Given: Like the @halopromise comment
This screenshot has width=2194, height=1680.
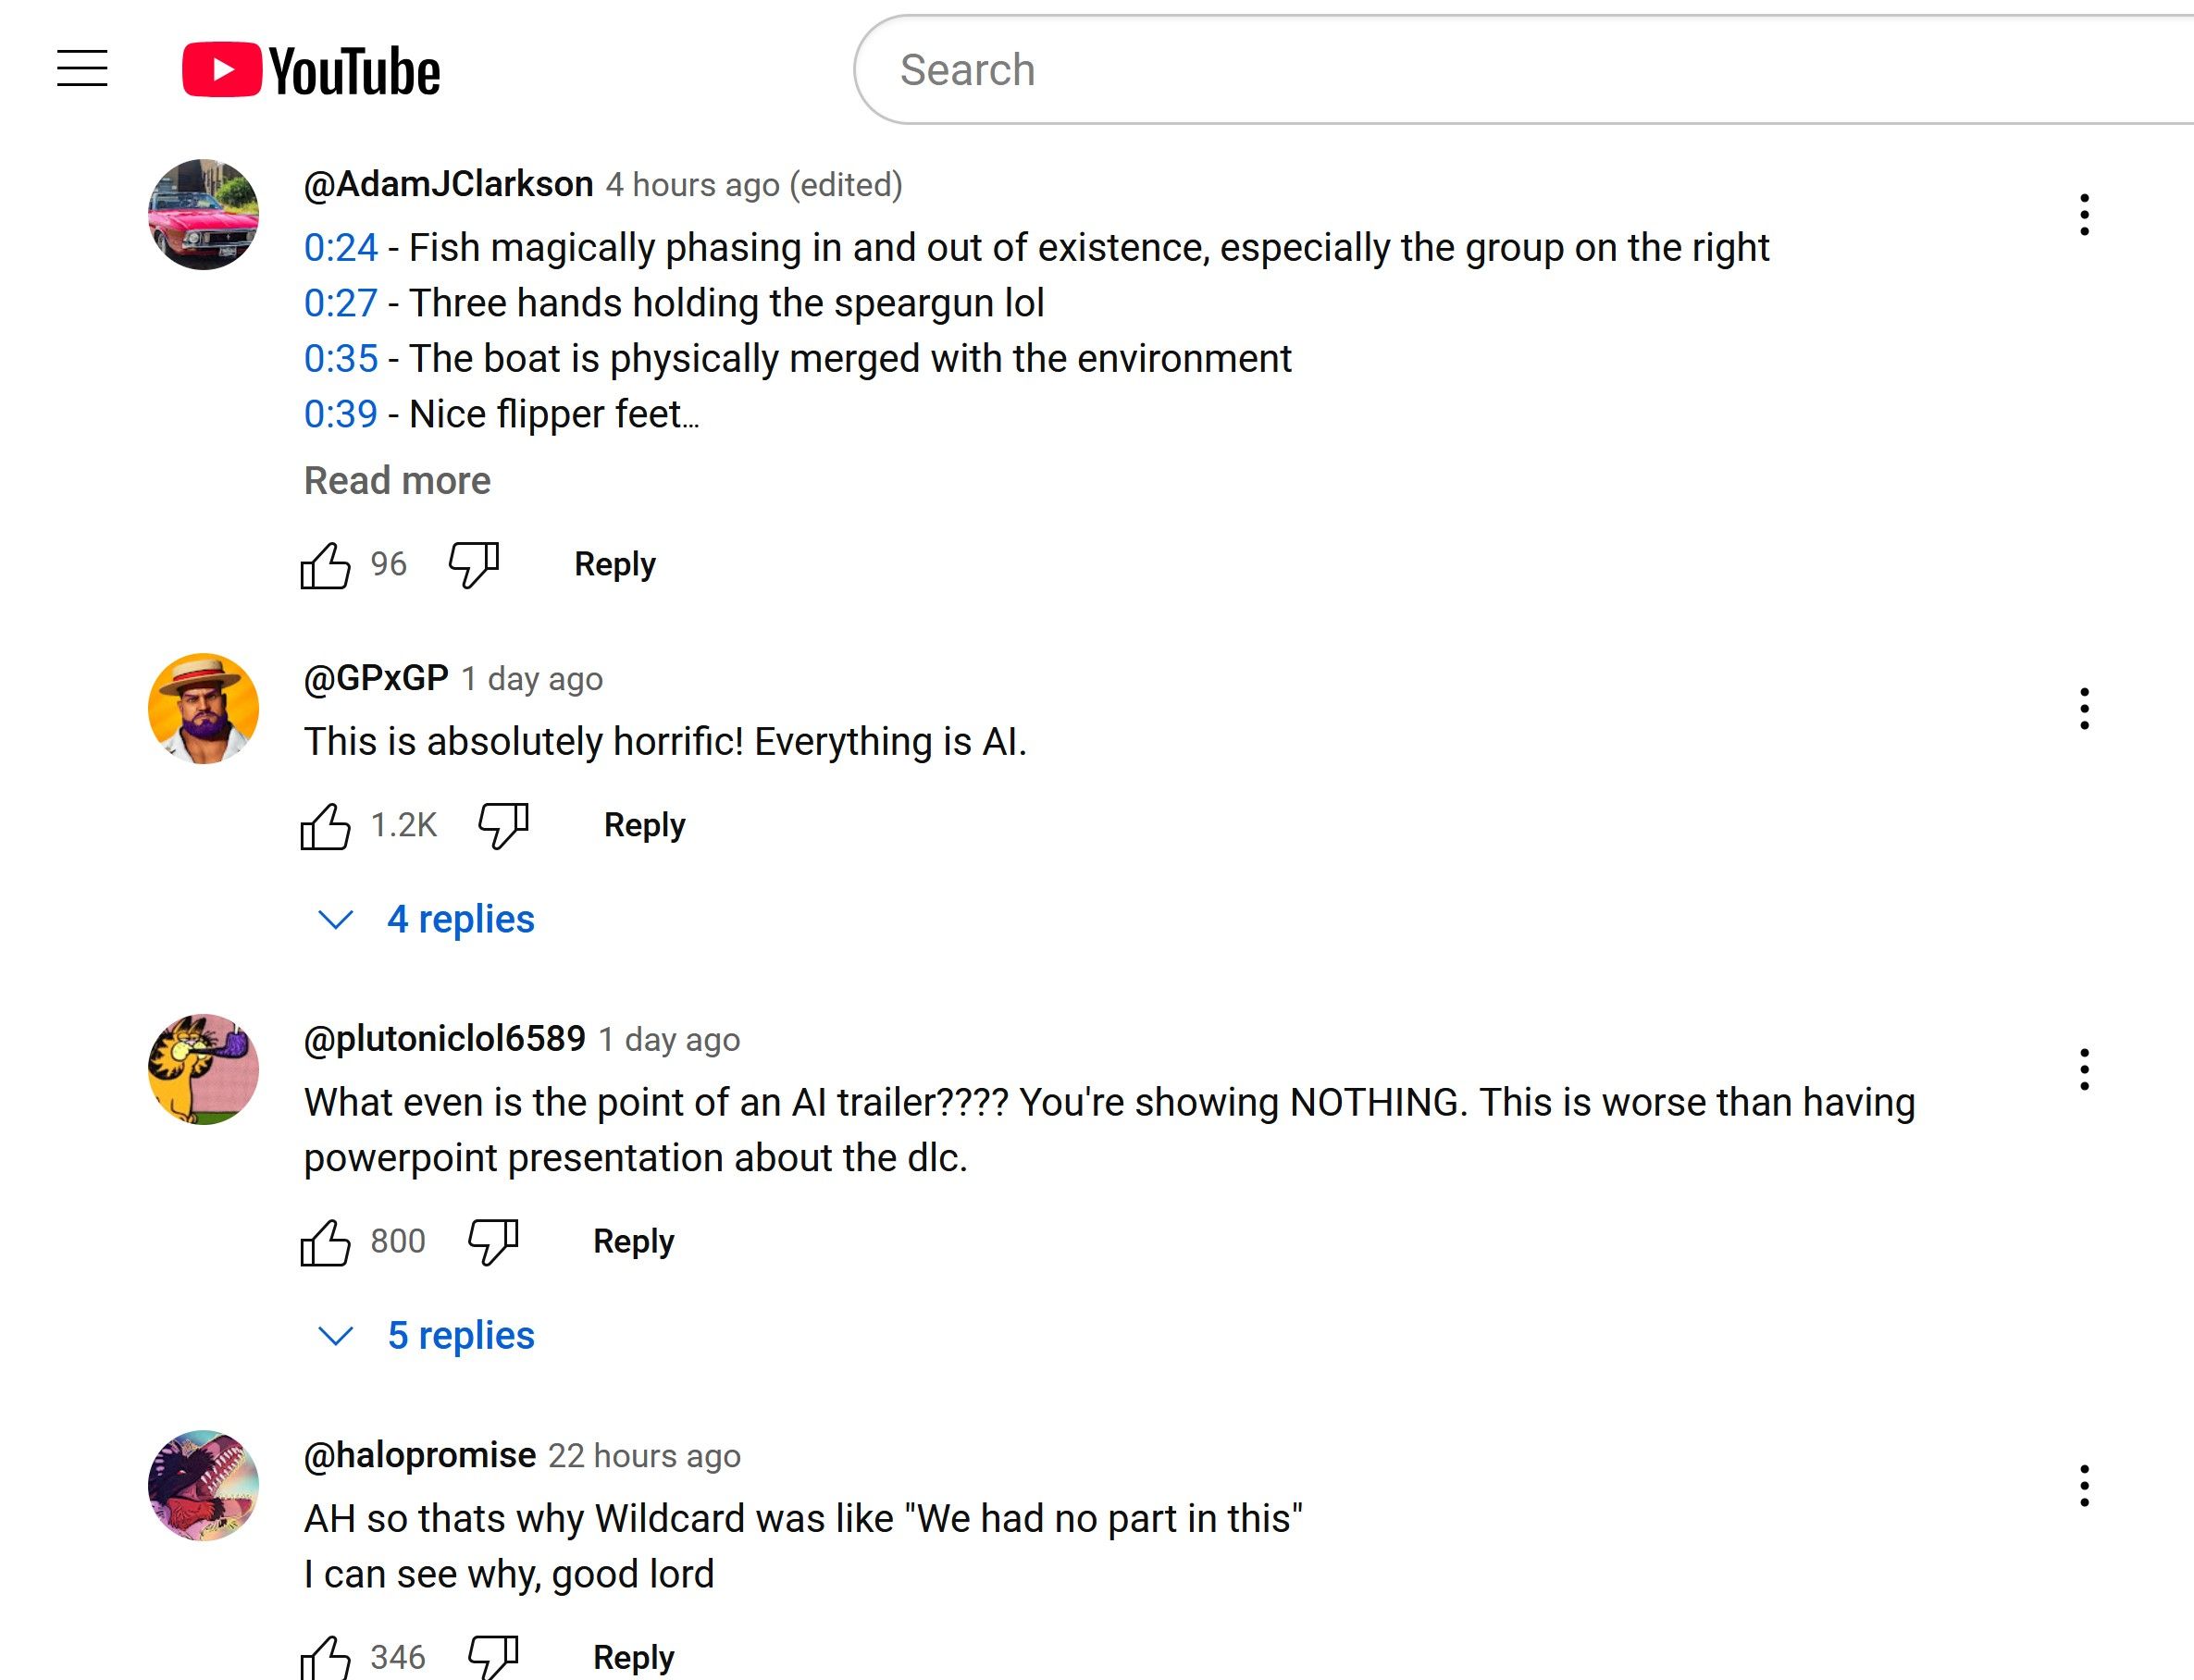Looking at the screenshot, I should (x=326, y=1657).
